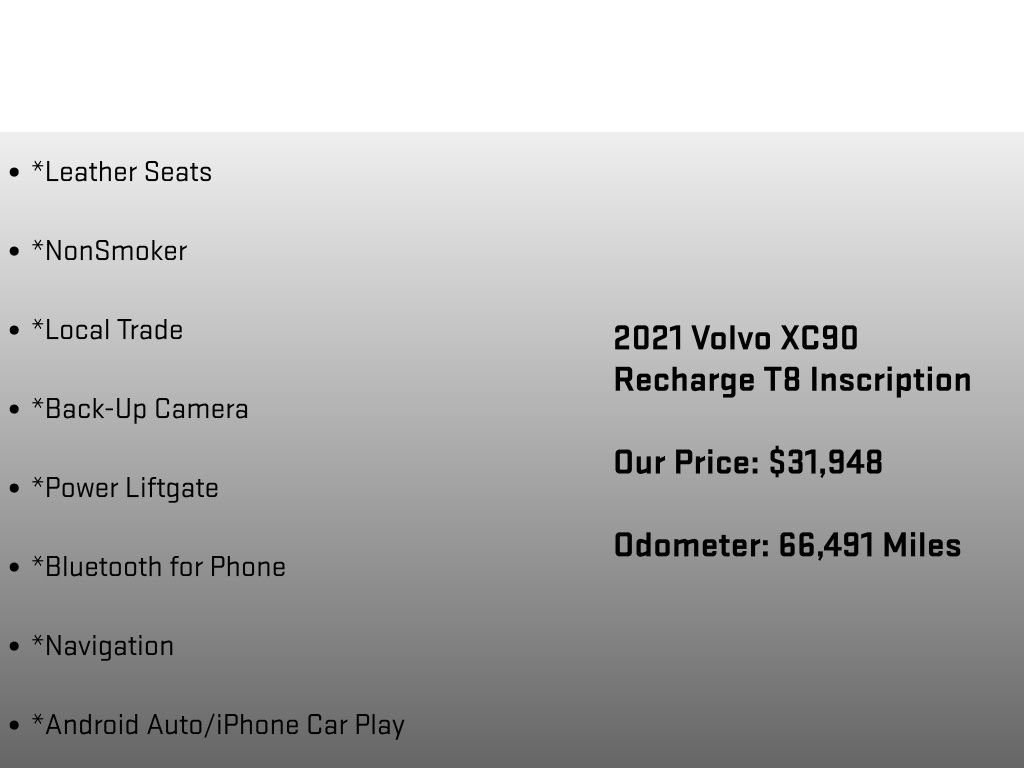The width and height of the screenshot is (1024, 768).
Task: Click the Local Trade feature text
Action: click(x=107, y=330)
